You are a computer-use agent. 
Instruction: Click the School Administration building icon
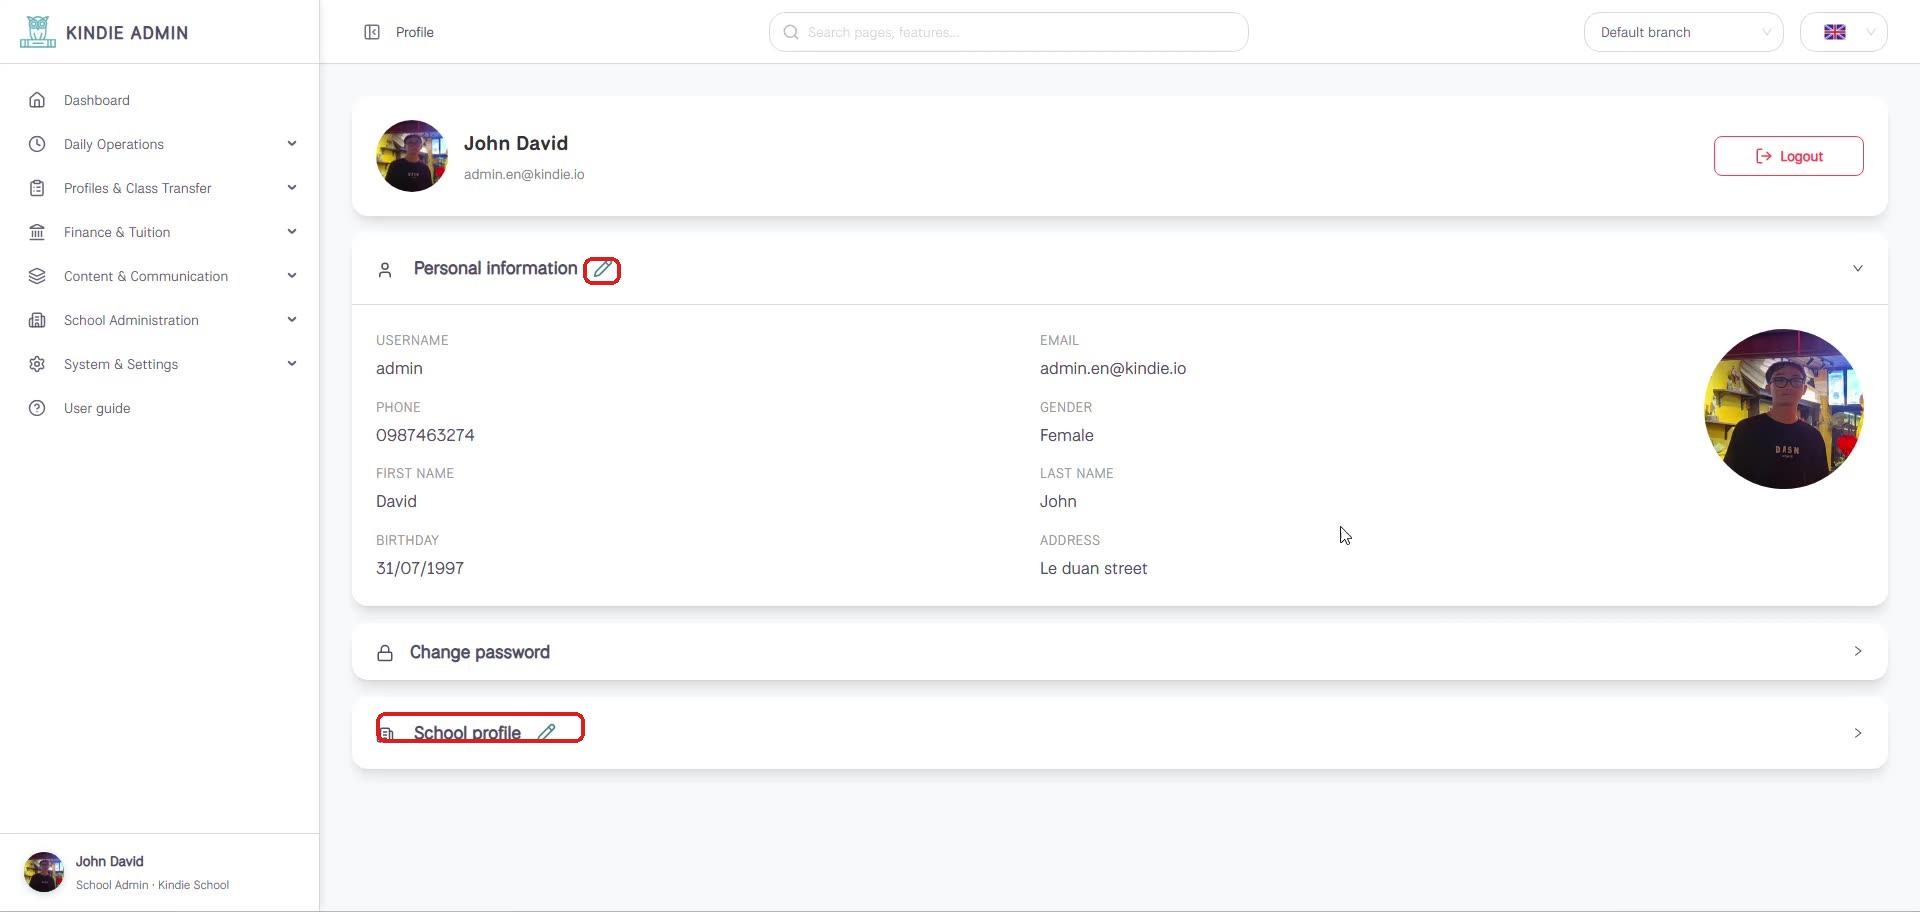coord(37,320)
